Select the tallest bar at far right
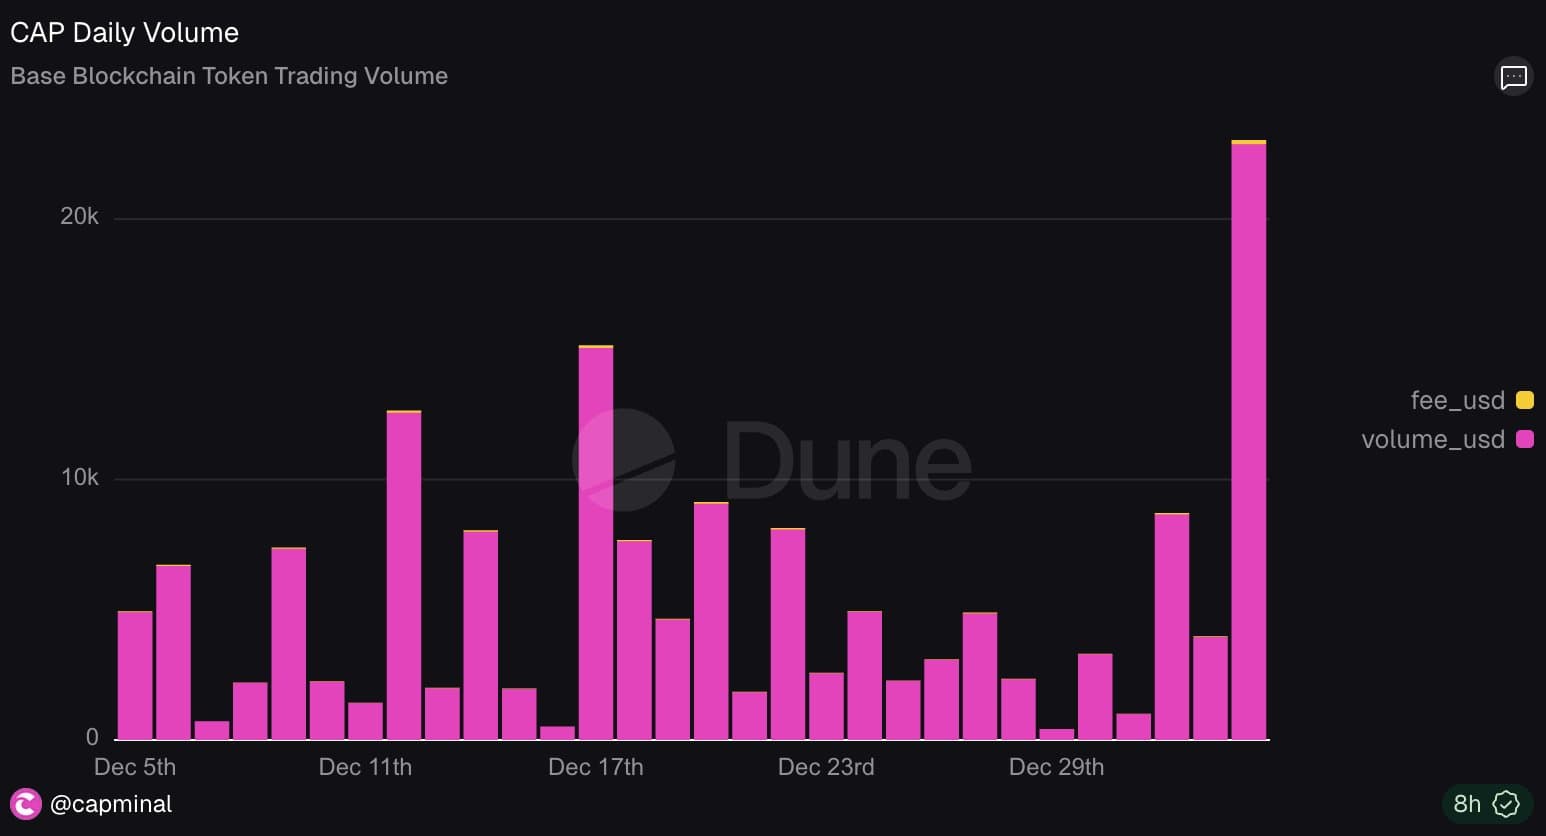The width and height of the screenshot is (1546, 836). (x=1248, y=440)
